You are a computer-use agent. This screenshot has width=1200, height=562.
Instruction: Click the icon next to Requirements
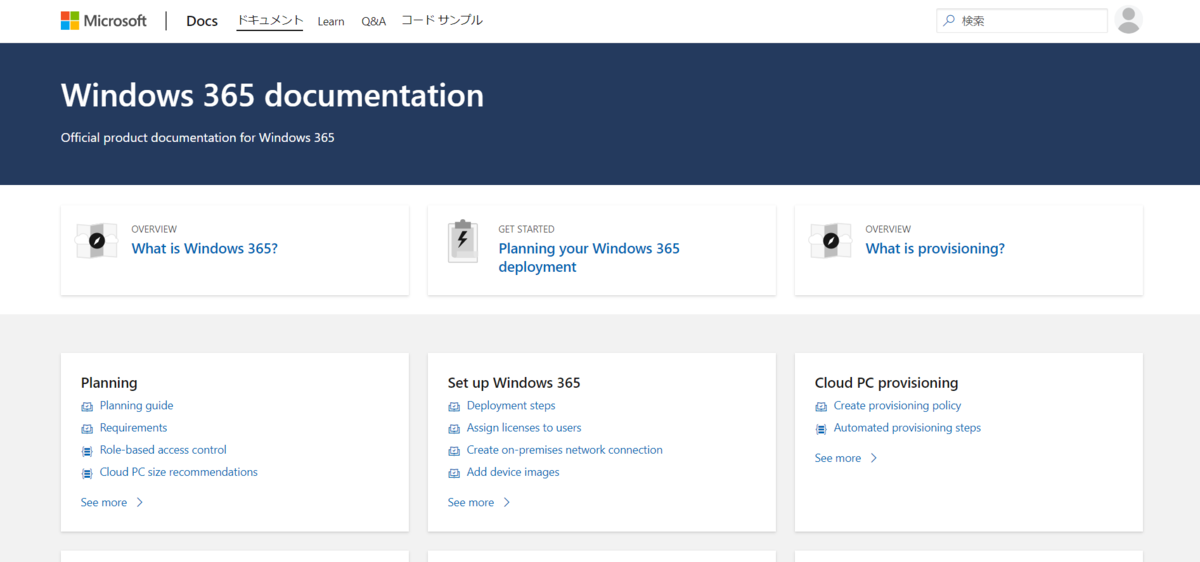point(87,428)
